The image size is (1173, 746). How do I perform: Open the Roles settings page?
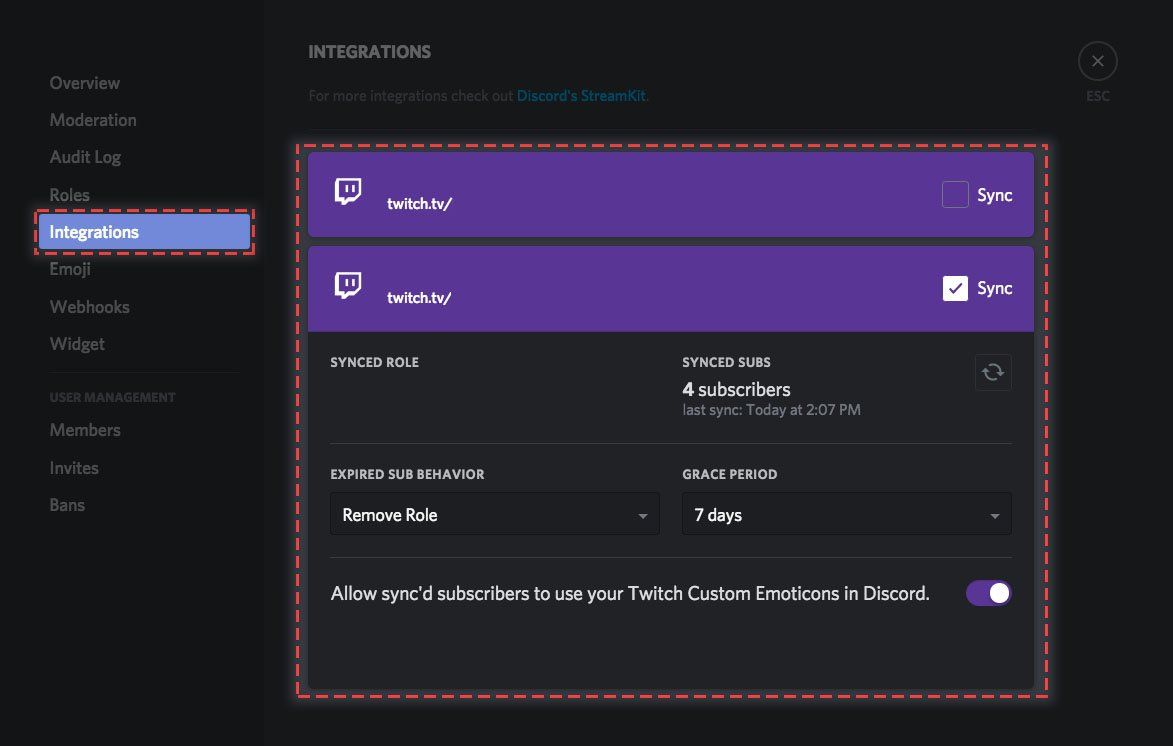[69, 194]
